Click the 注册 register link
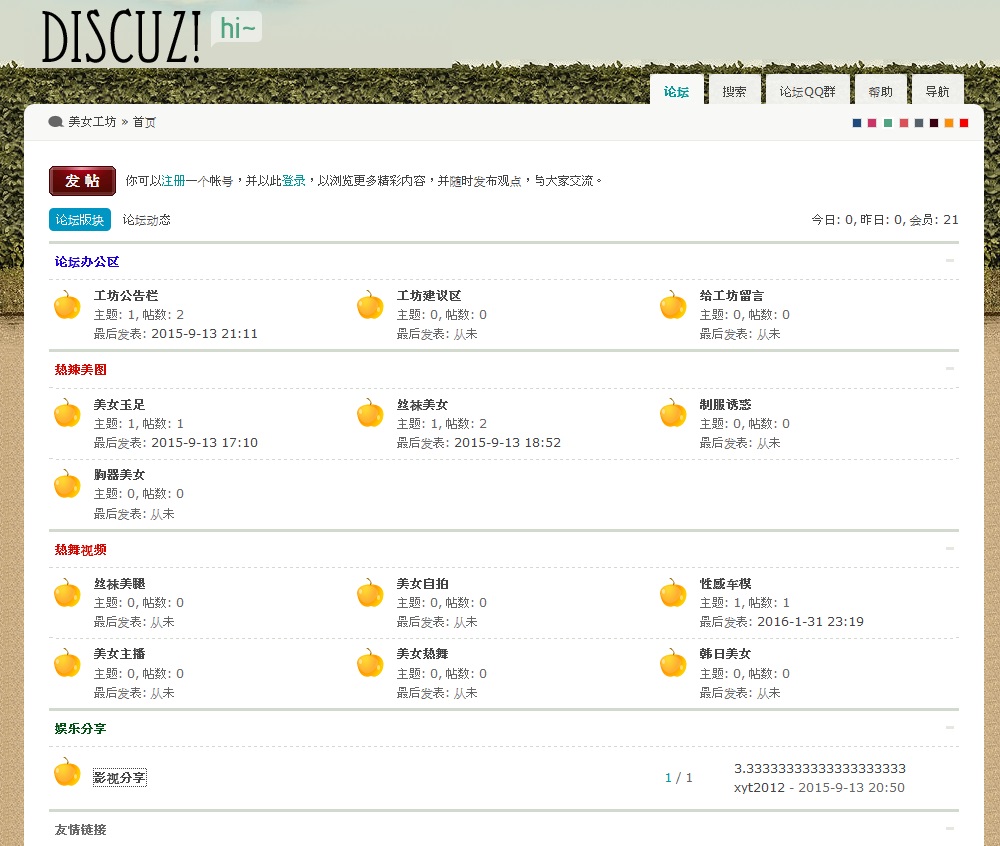 pos(173,181)
